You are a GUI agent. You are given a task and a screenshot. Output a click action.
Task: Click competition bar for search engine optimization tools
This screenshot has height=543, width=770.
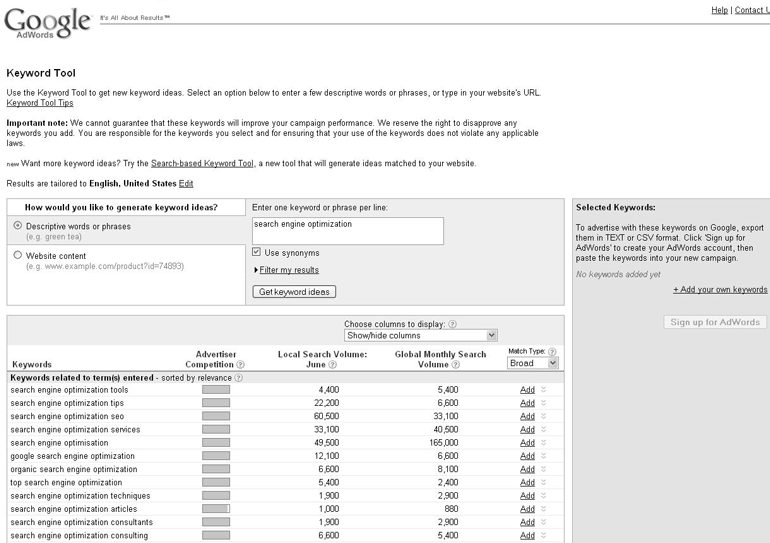pos(216,389)
